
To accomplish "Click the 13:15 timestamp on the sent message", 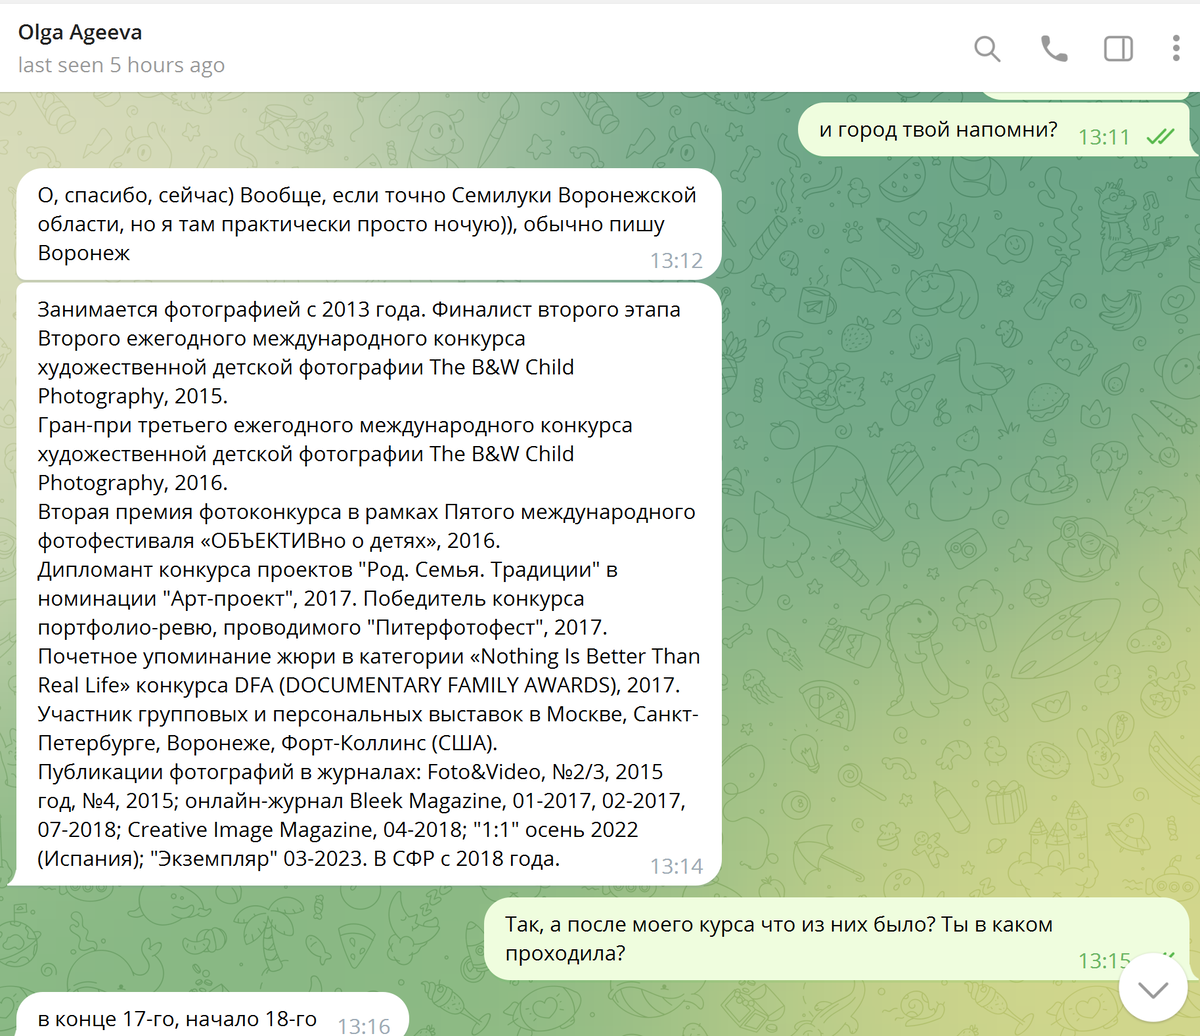I will (x=1103, y=961).
